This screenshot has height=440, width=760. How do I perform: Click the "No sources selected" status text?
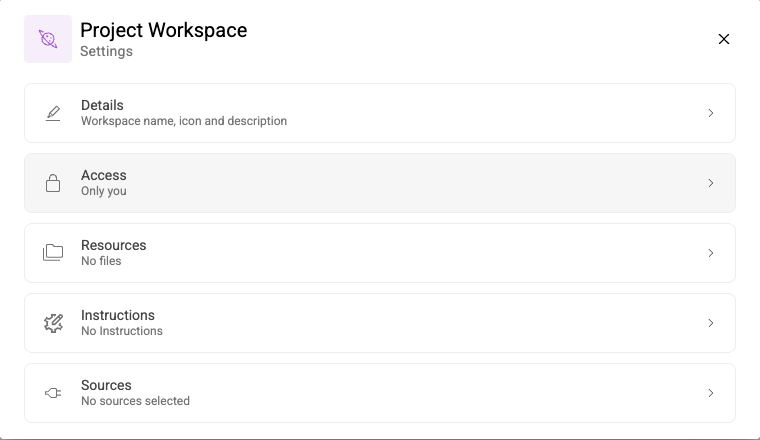click(x=135, y=401)
